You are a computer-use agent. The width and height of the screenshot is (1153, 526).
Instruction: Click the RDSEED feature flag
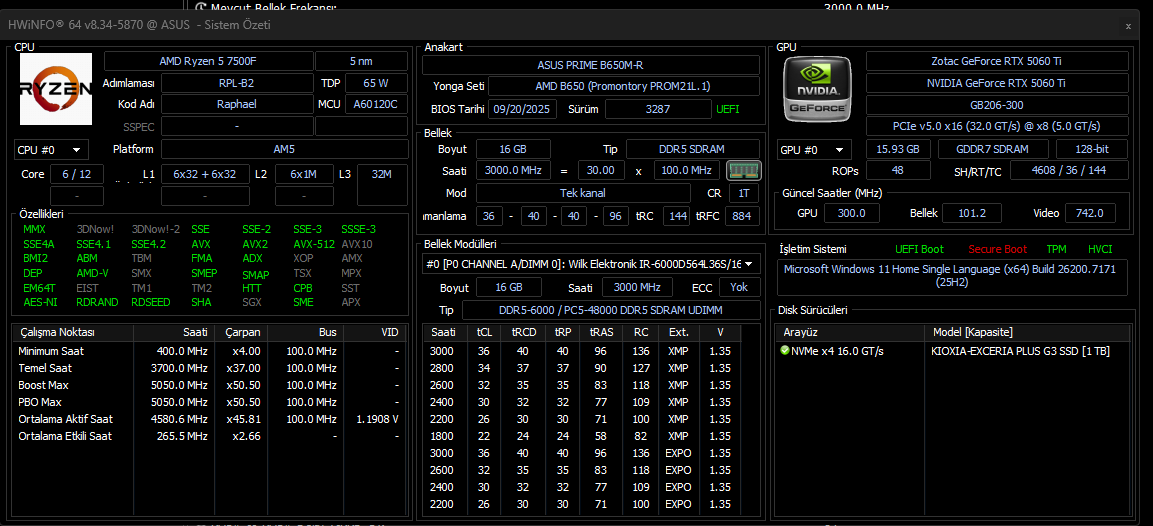tap(151, 302)
